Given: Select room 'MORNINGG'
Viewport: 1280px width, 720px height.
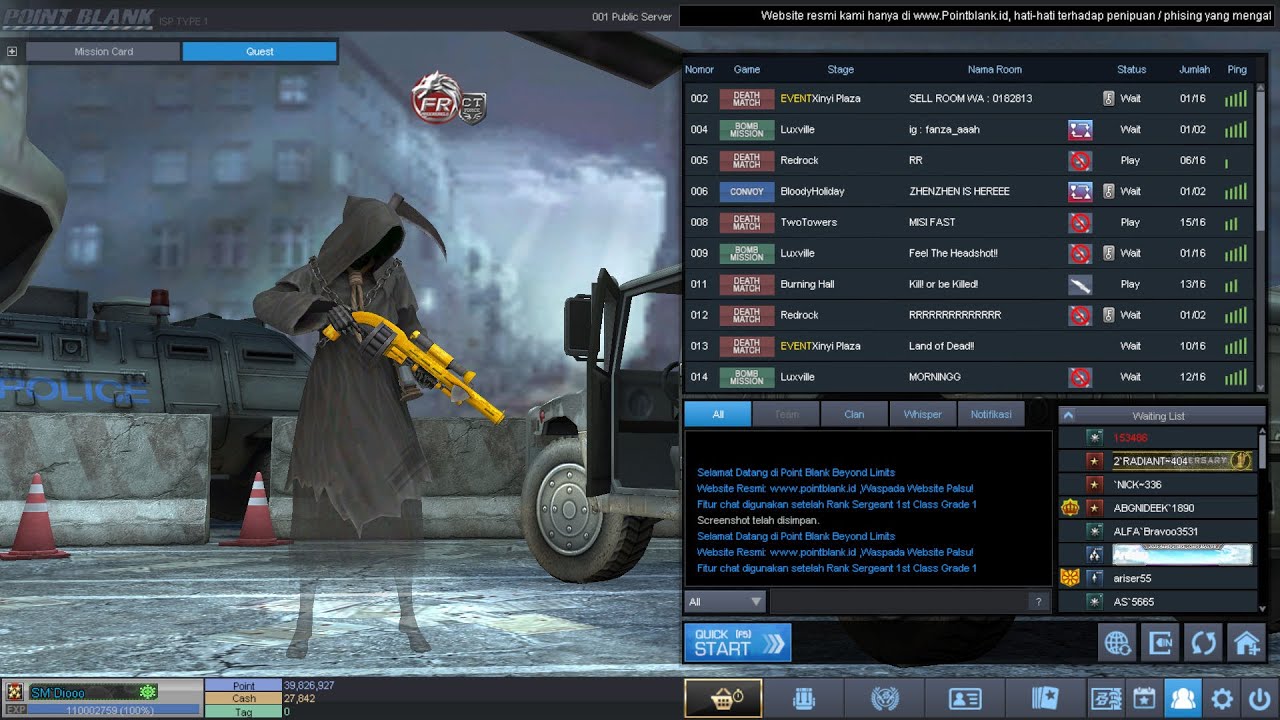Looking at the screenshot, I should tap(968, 377).
